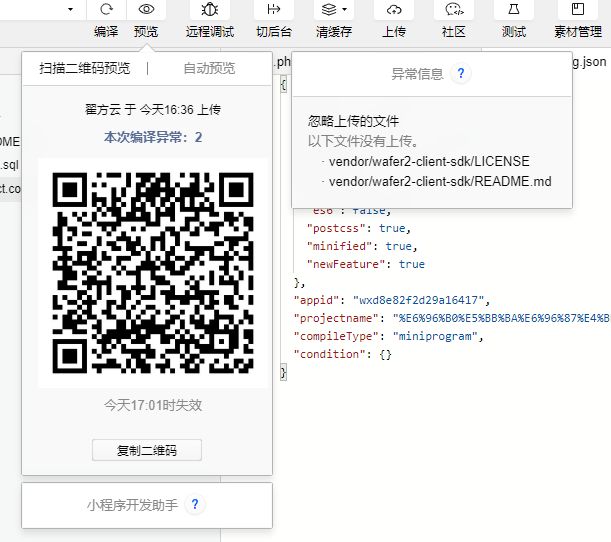Image resolution: width=611 pixels, height=542 pixels.
Task: Click the clear cache layers icon
Action: point(329,9)
